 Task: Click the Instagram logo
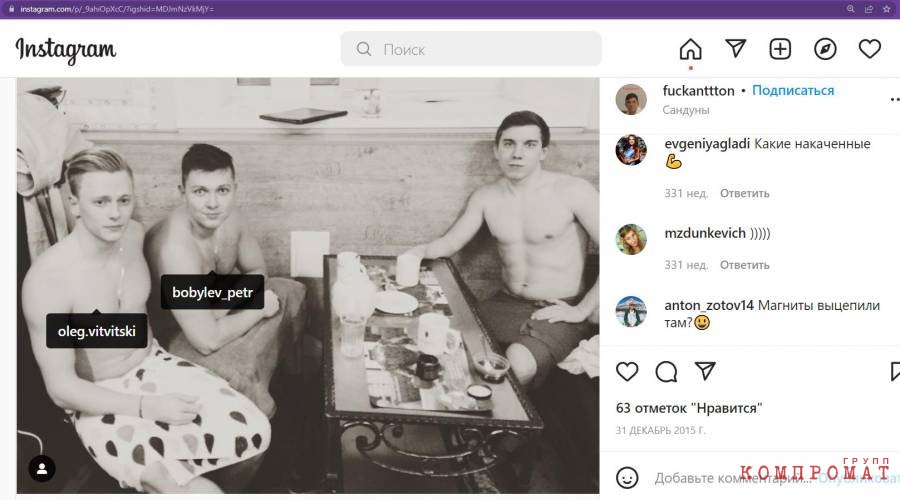coord(65,51)
